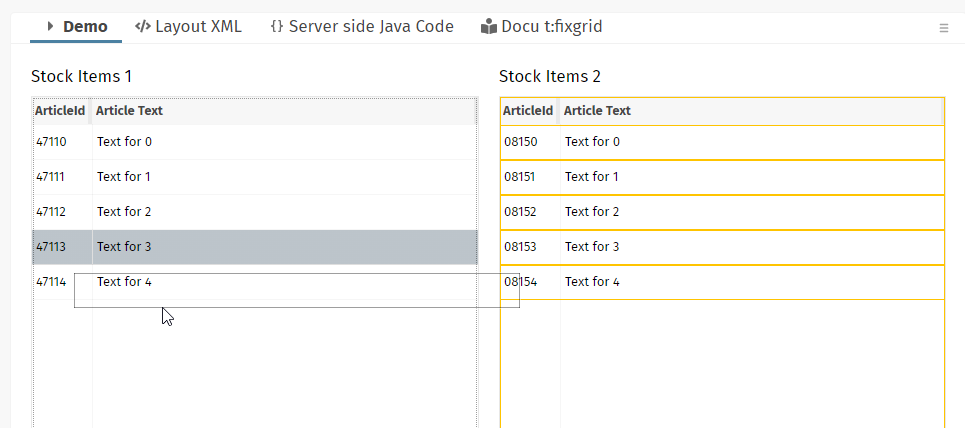Select the 08152 row in Stock Items 2

pyautogui.click(x=520, y=212)
